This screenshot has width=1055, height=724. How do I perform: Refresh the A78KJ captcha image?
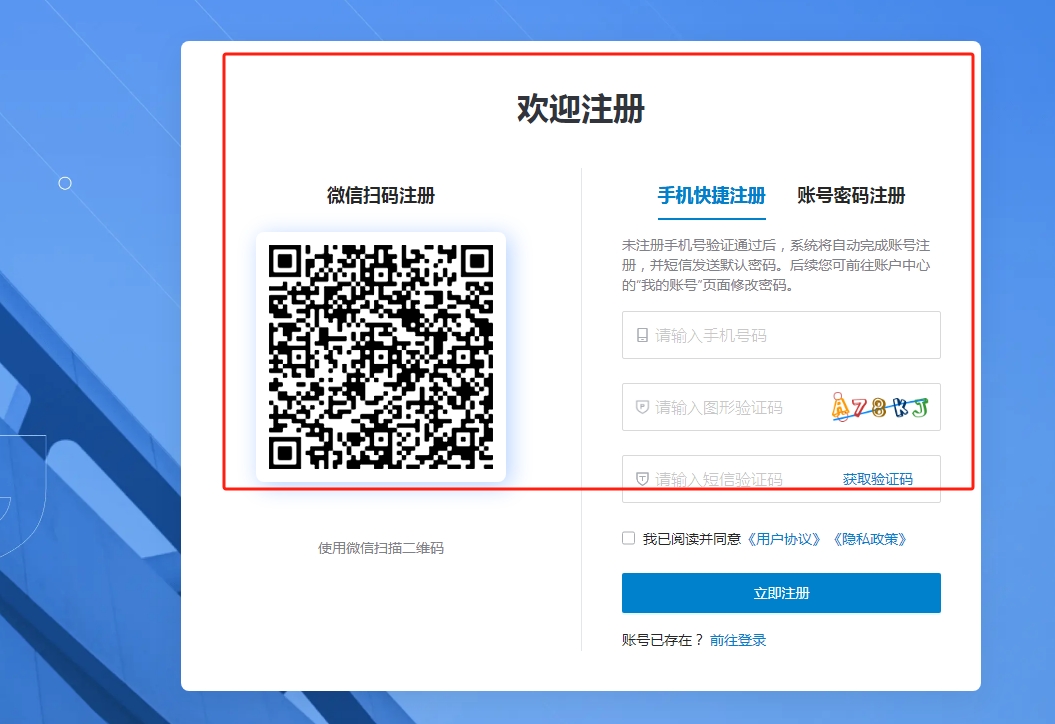click(x=881, y=407)
